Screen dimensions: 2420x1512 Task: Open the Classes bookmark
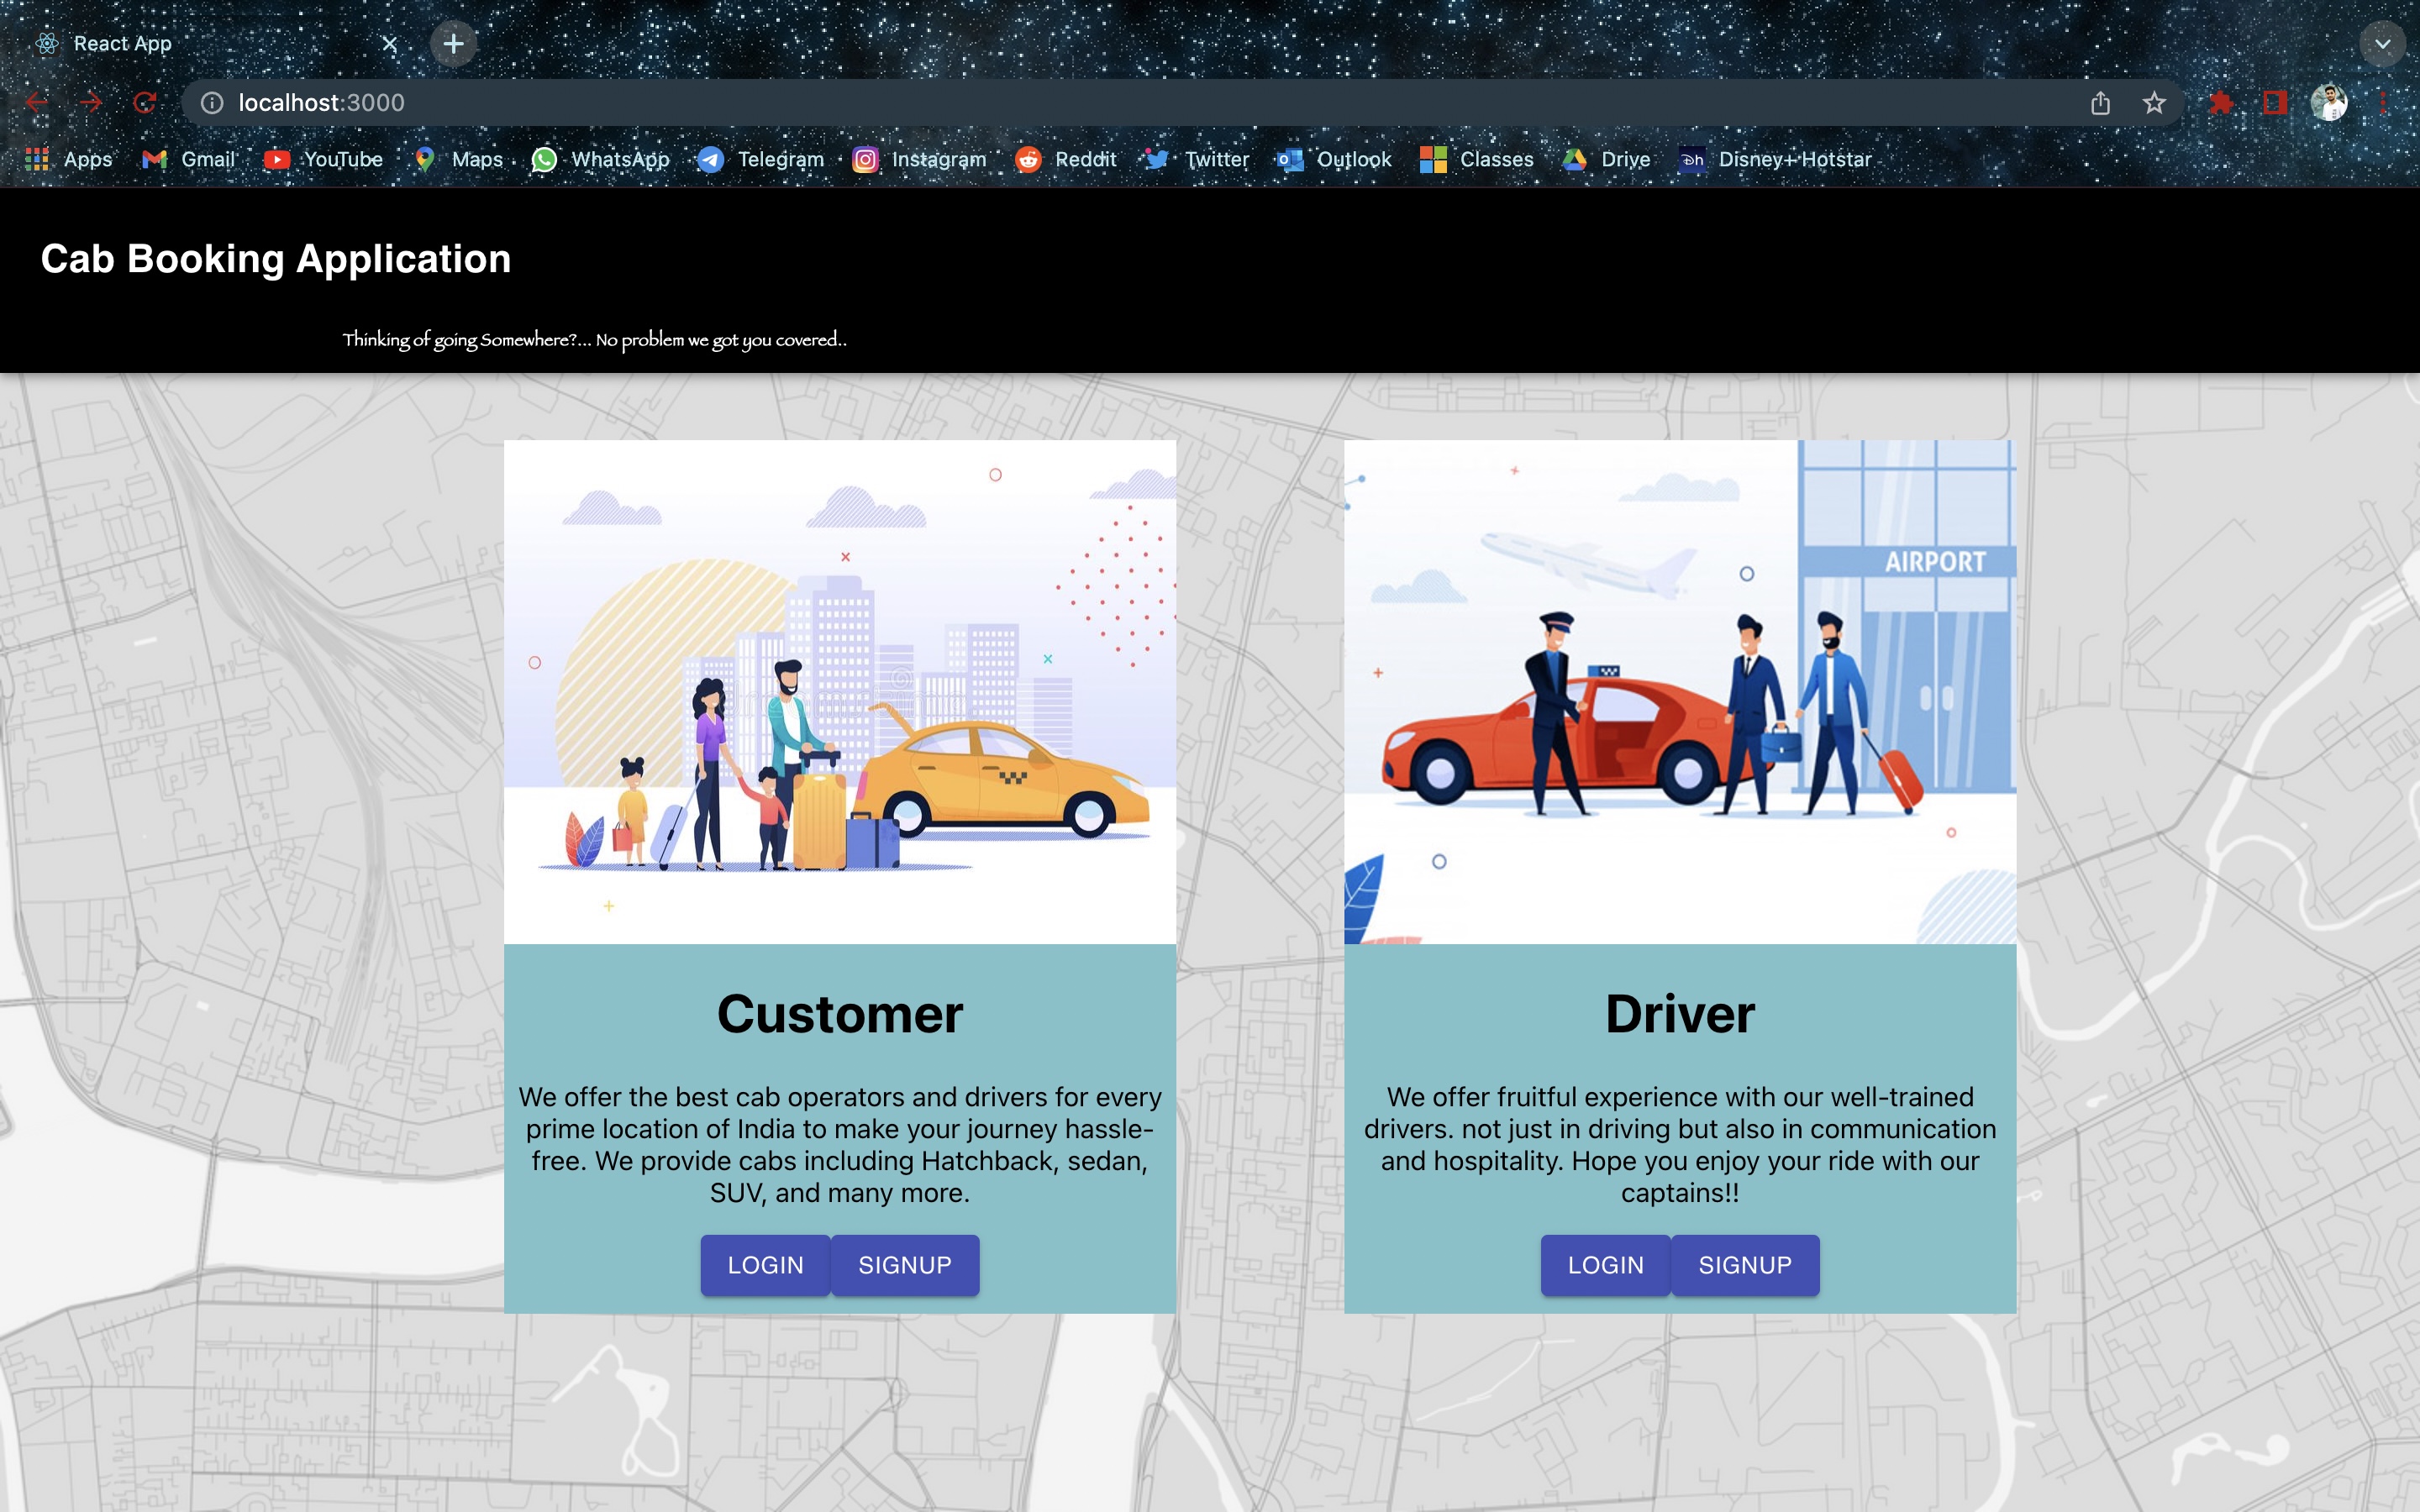point(1476,159)
